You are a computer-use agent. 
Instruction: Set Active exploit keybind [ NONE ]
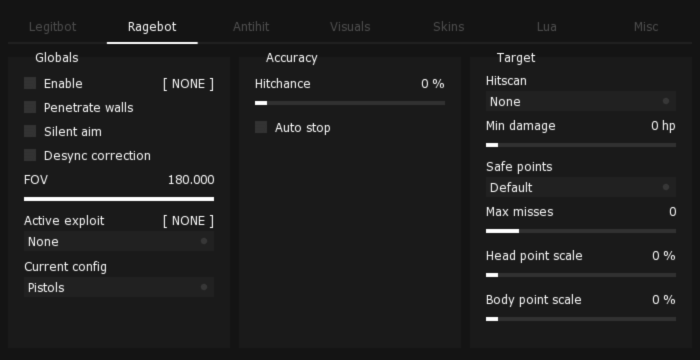point(188,221)
